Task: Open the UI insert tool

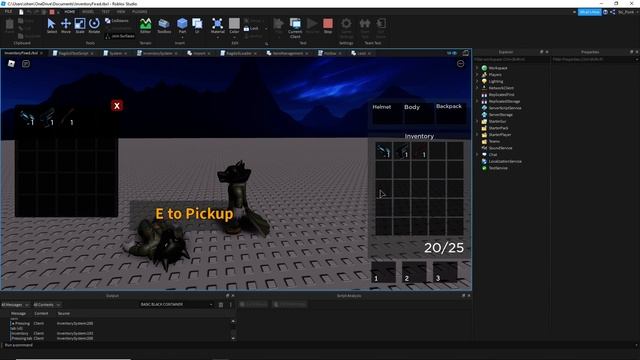Action: click(197, 26)
